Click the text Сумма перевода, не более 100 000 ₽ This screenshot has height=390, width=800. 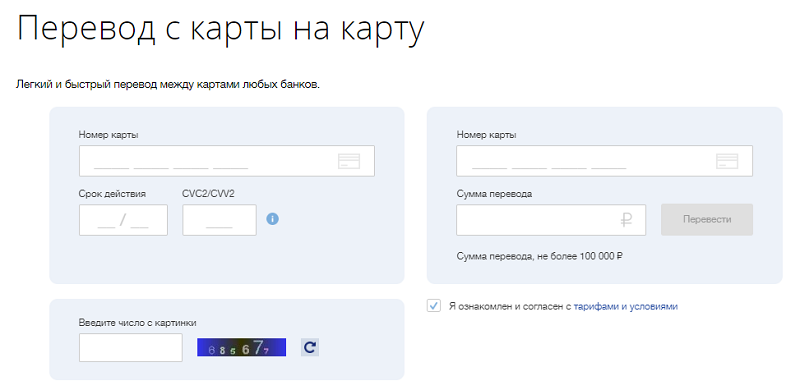click(540, 256)
